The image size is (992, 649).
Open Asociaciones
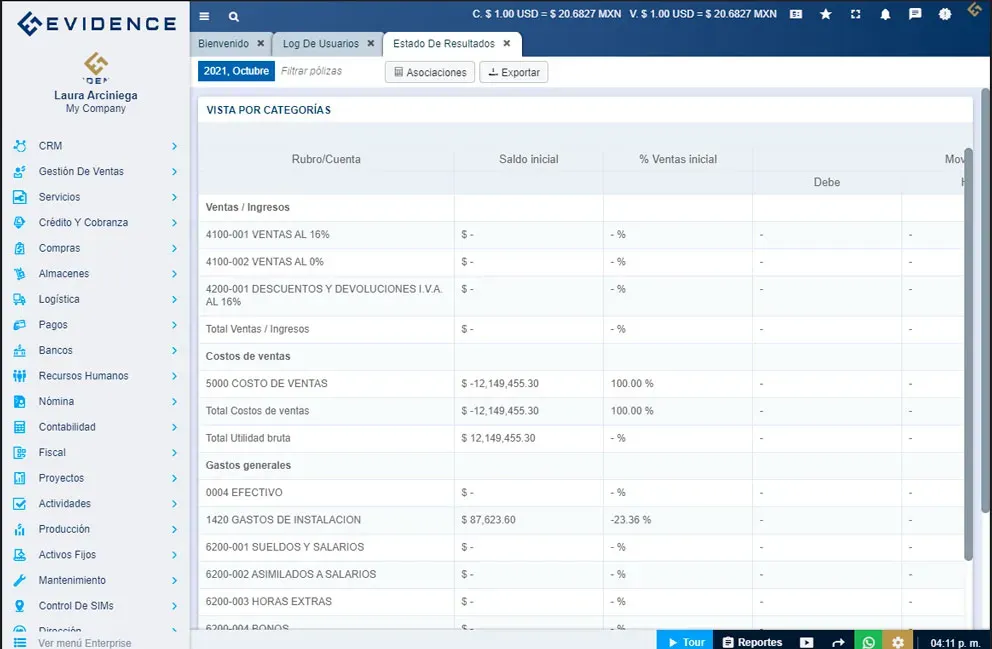click(429, 71)
